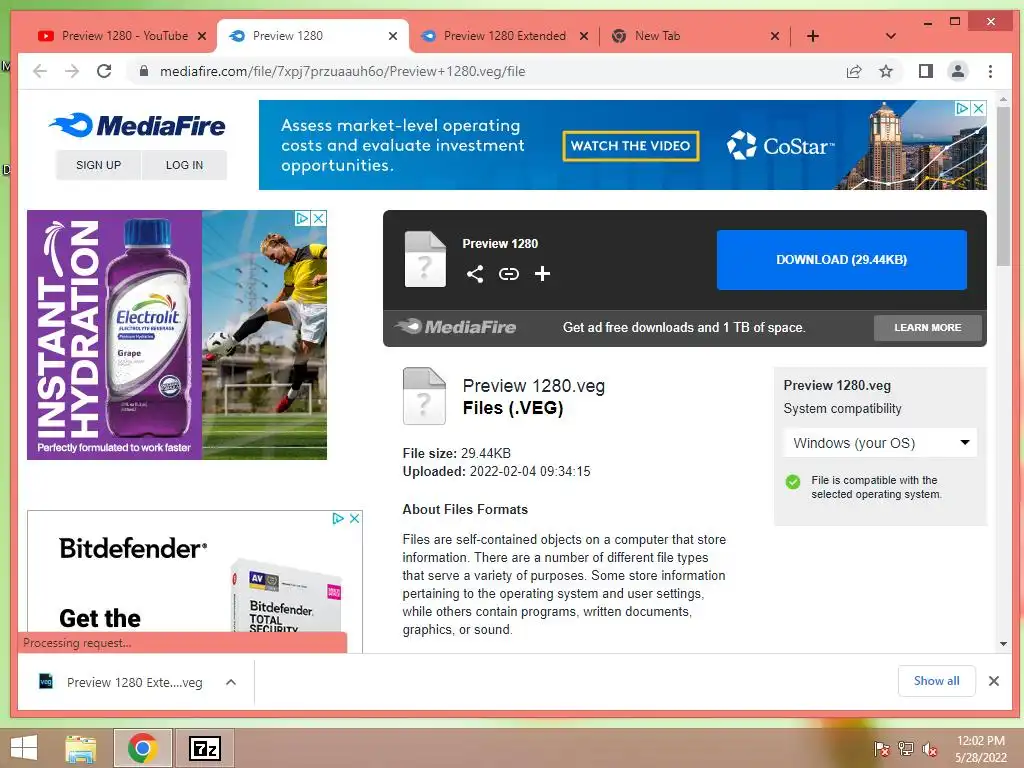Open the side panel icon
The width and height of the screenshot is (1024, 768).
click(925, 71)
